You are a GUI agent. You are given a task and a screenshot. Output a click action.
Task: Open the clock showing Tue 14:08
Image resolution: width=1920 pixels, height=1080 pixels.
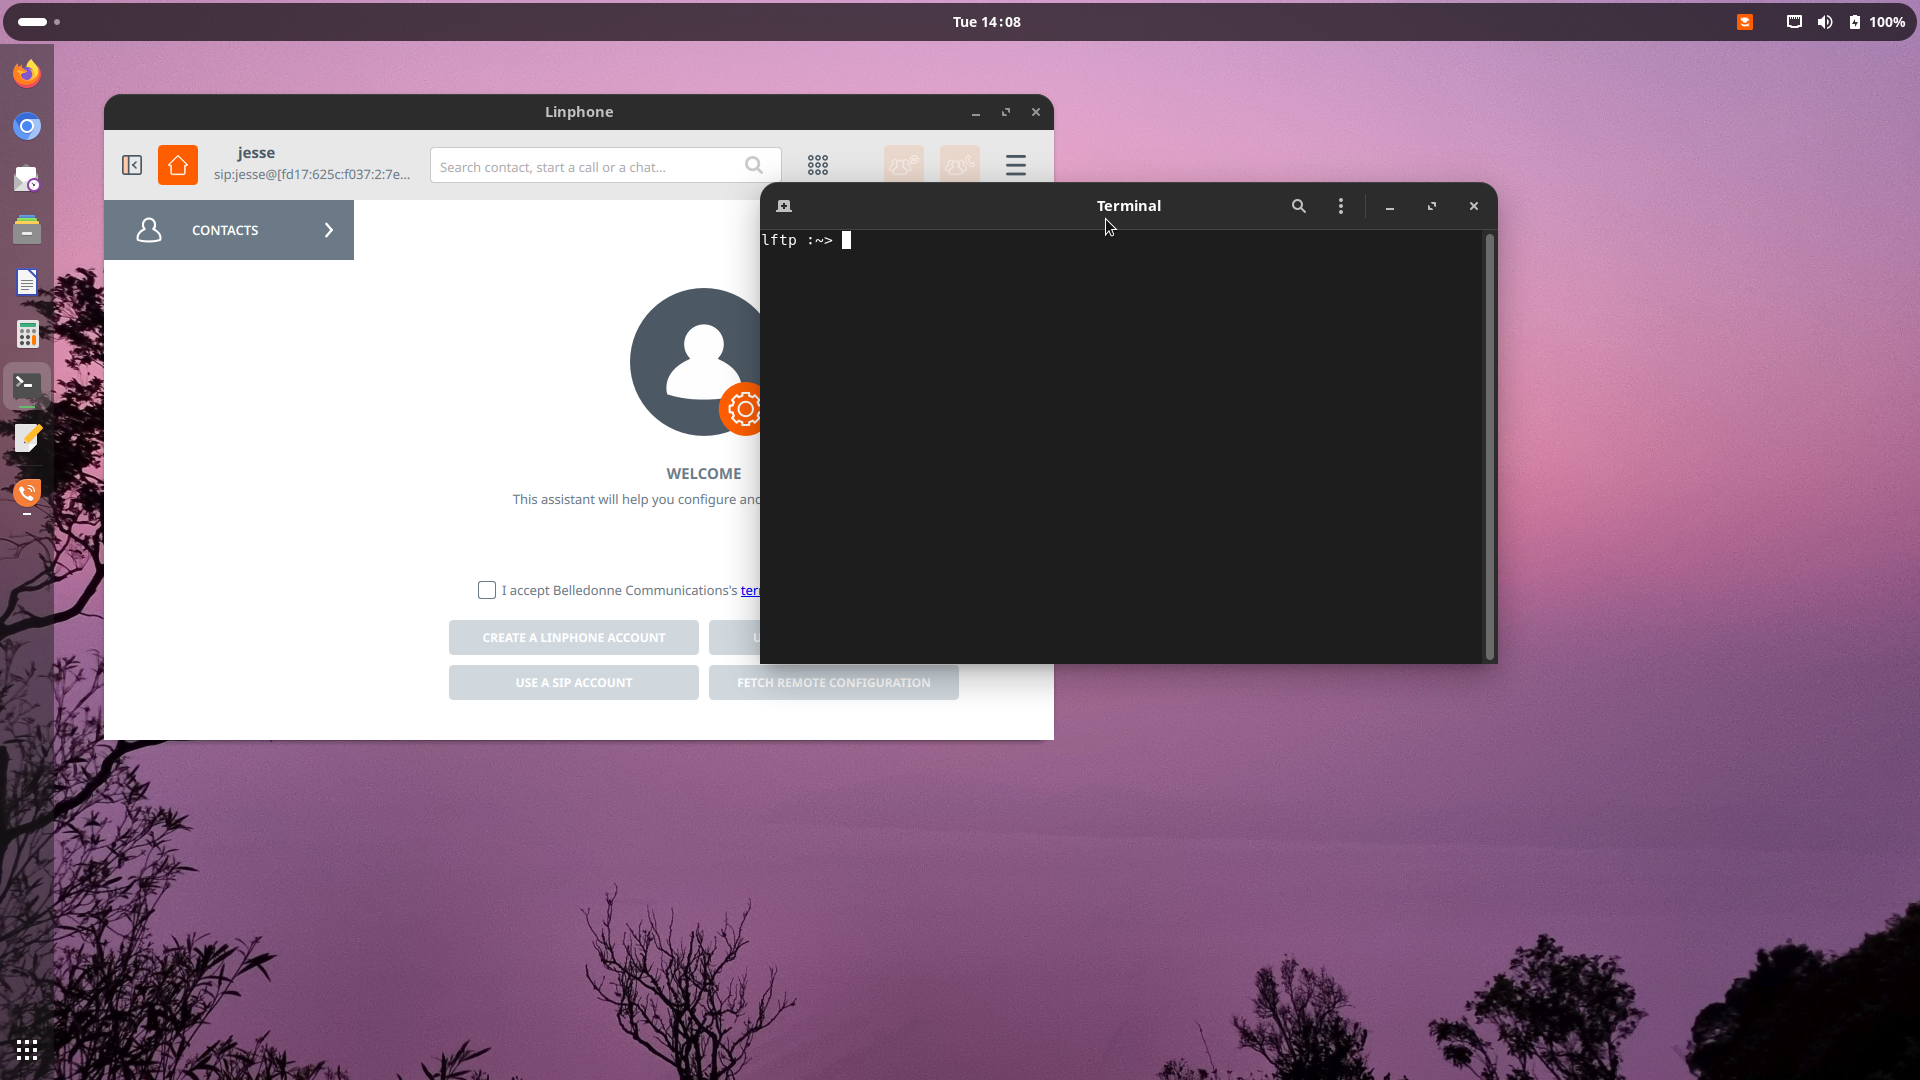click(x=986, y=22)
